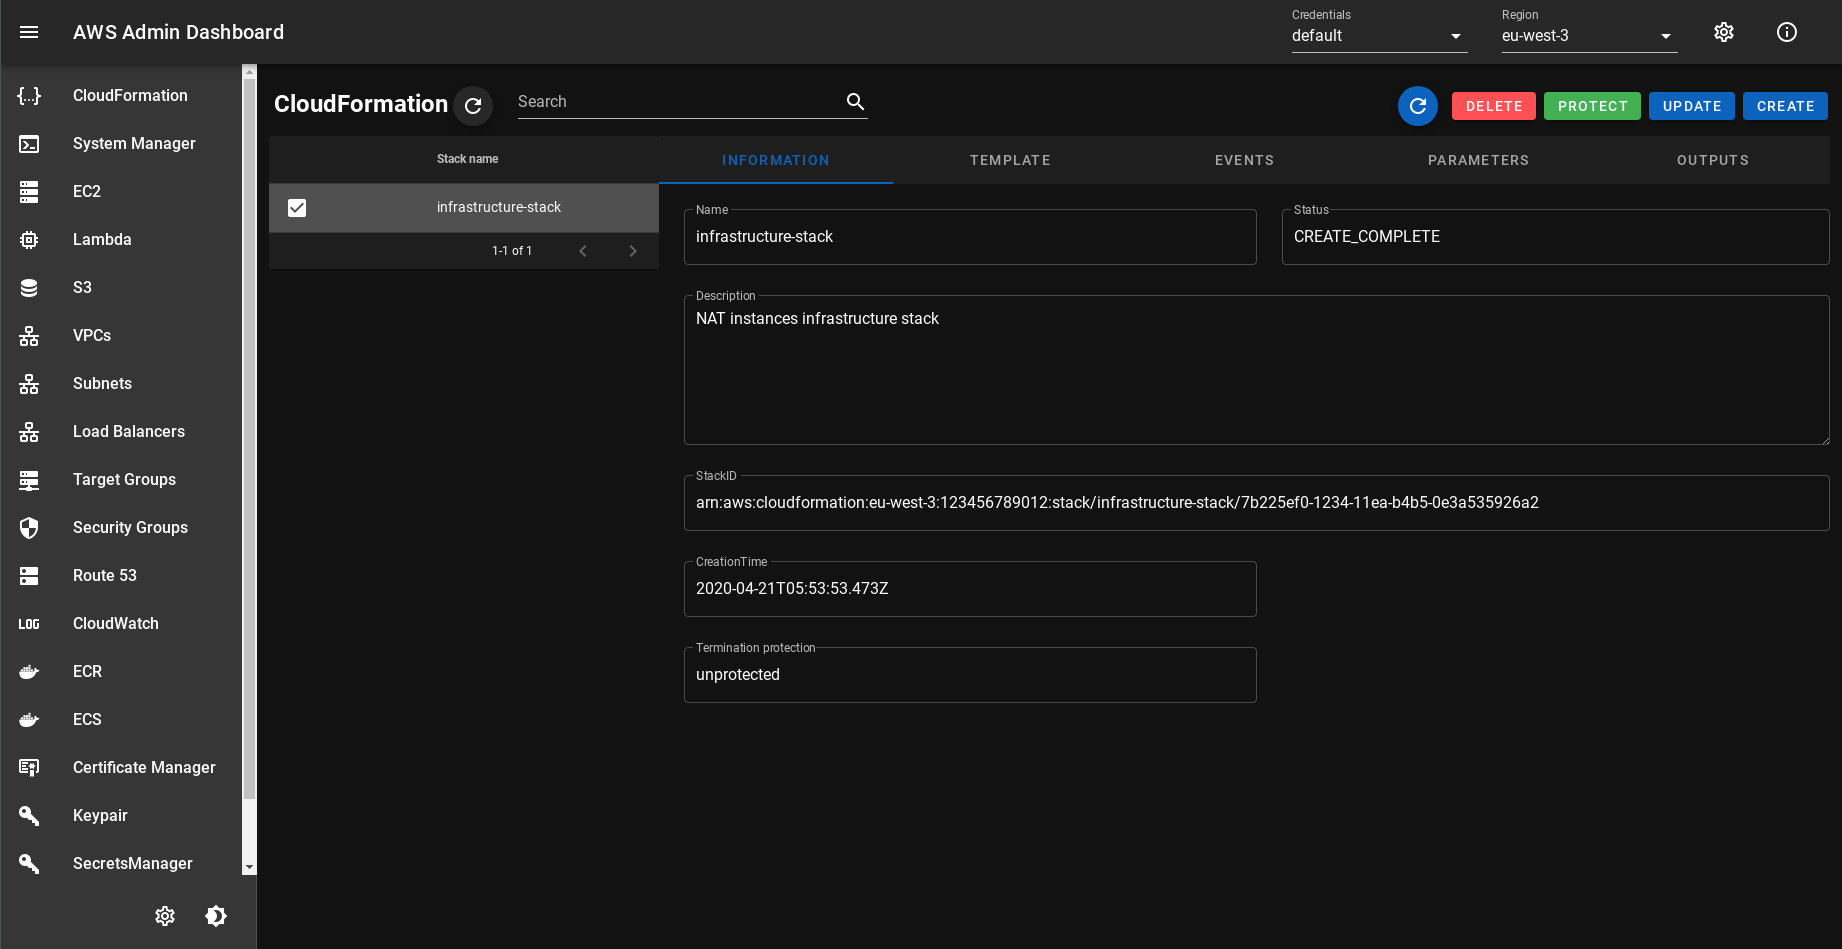Click the EC2 server icon
This screenshot has height=949, width=1842.
(x=29, y=192)
